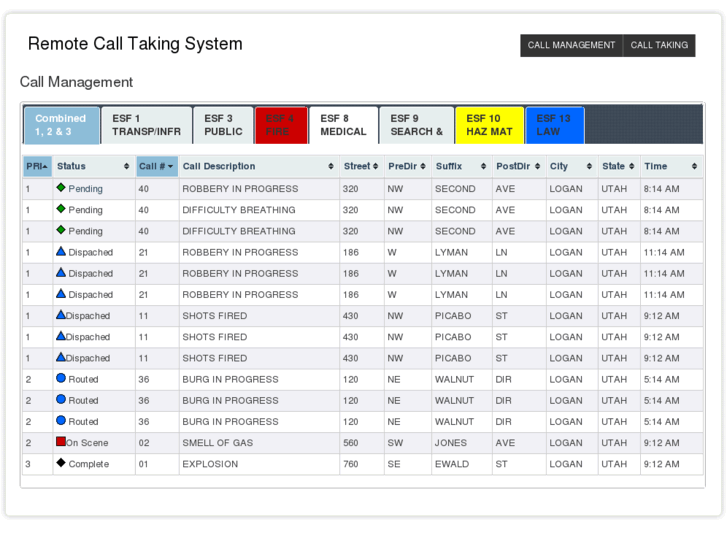
Task: Click the green diamond icon in the third Pending row
Action: pyautogui.click(x=61, y=231)
